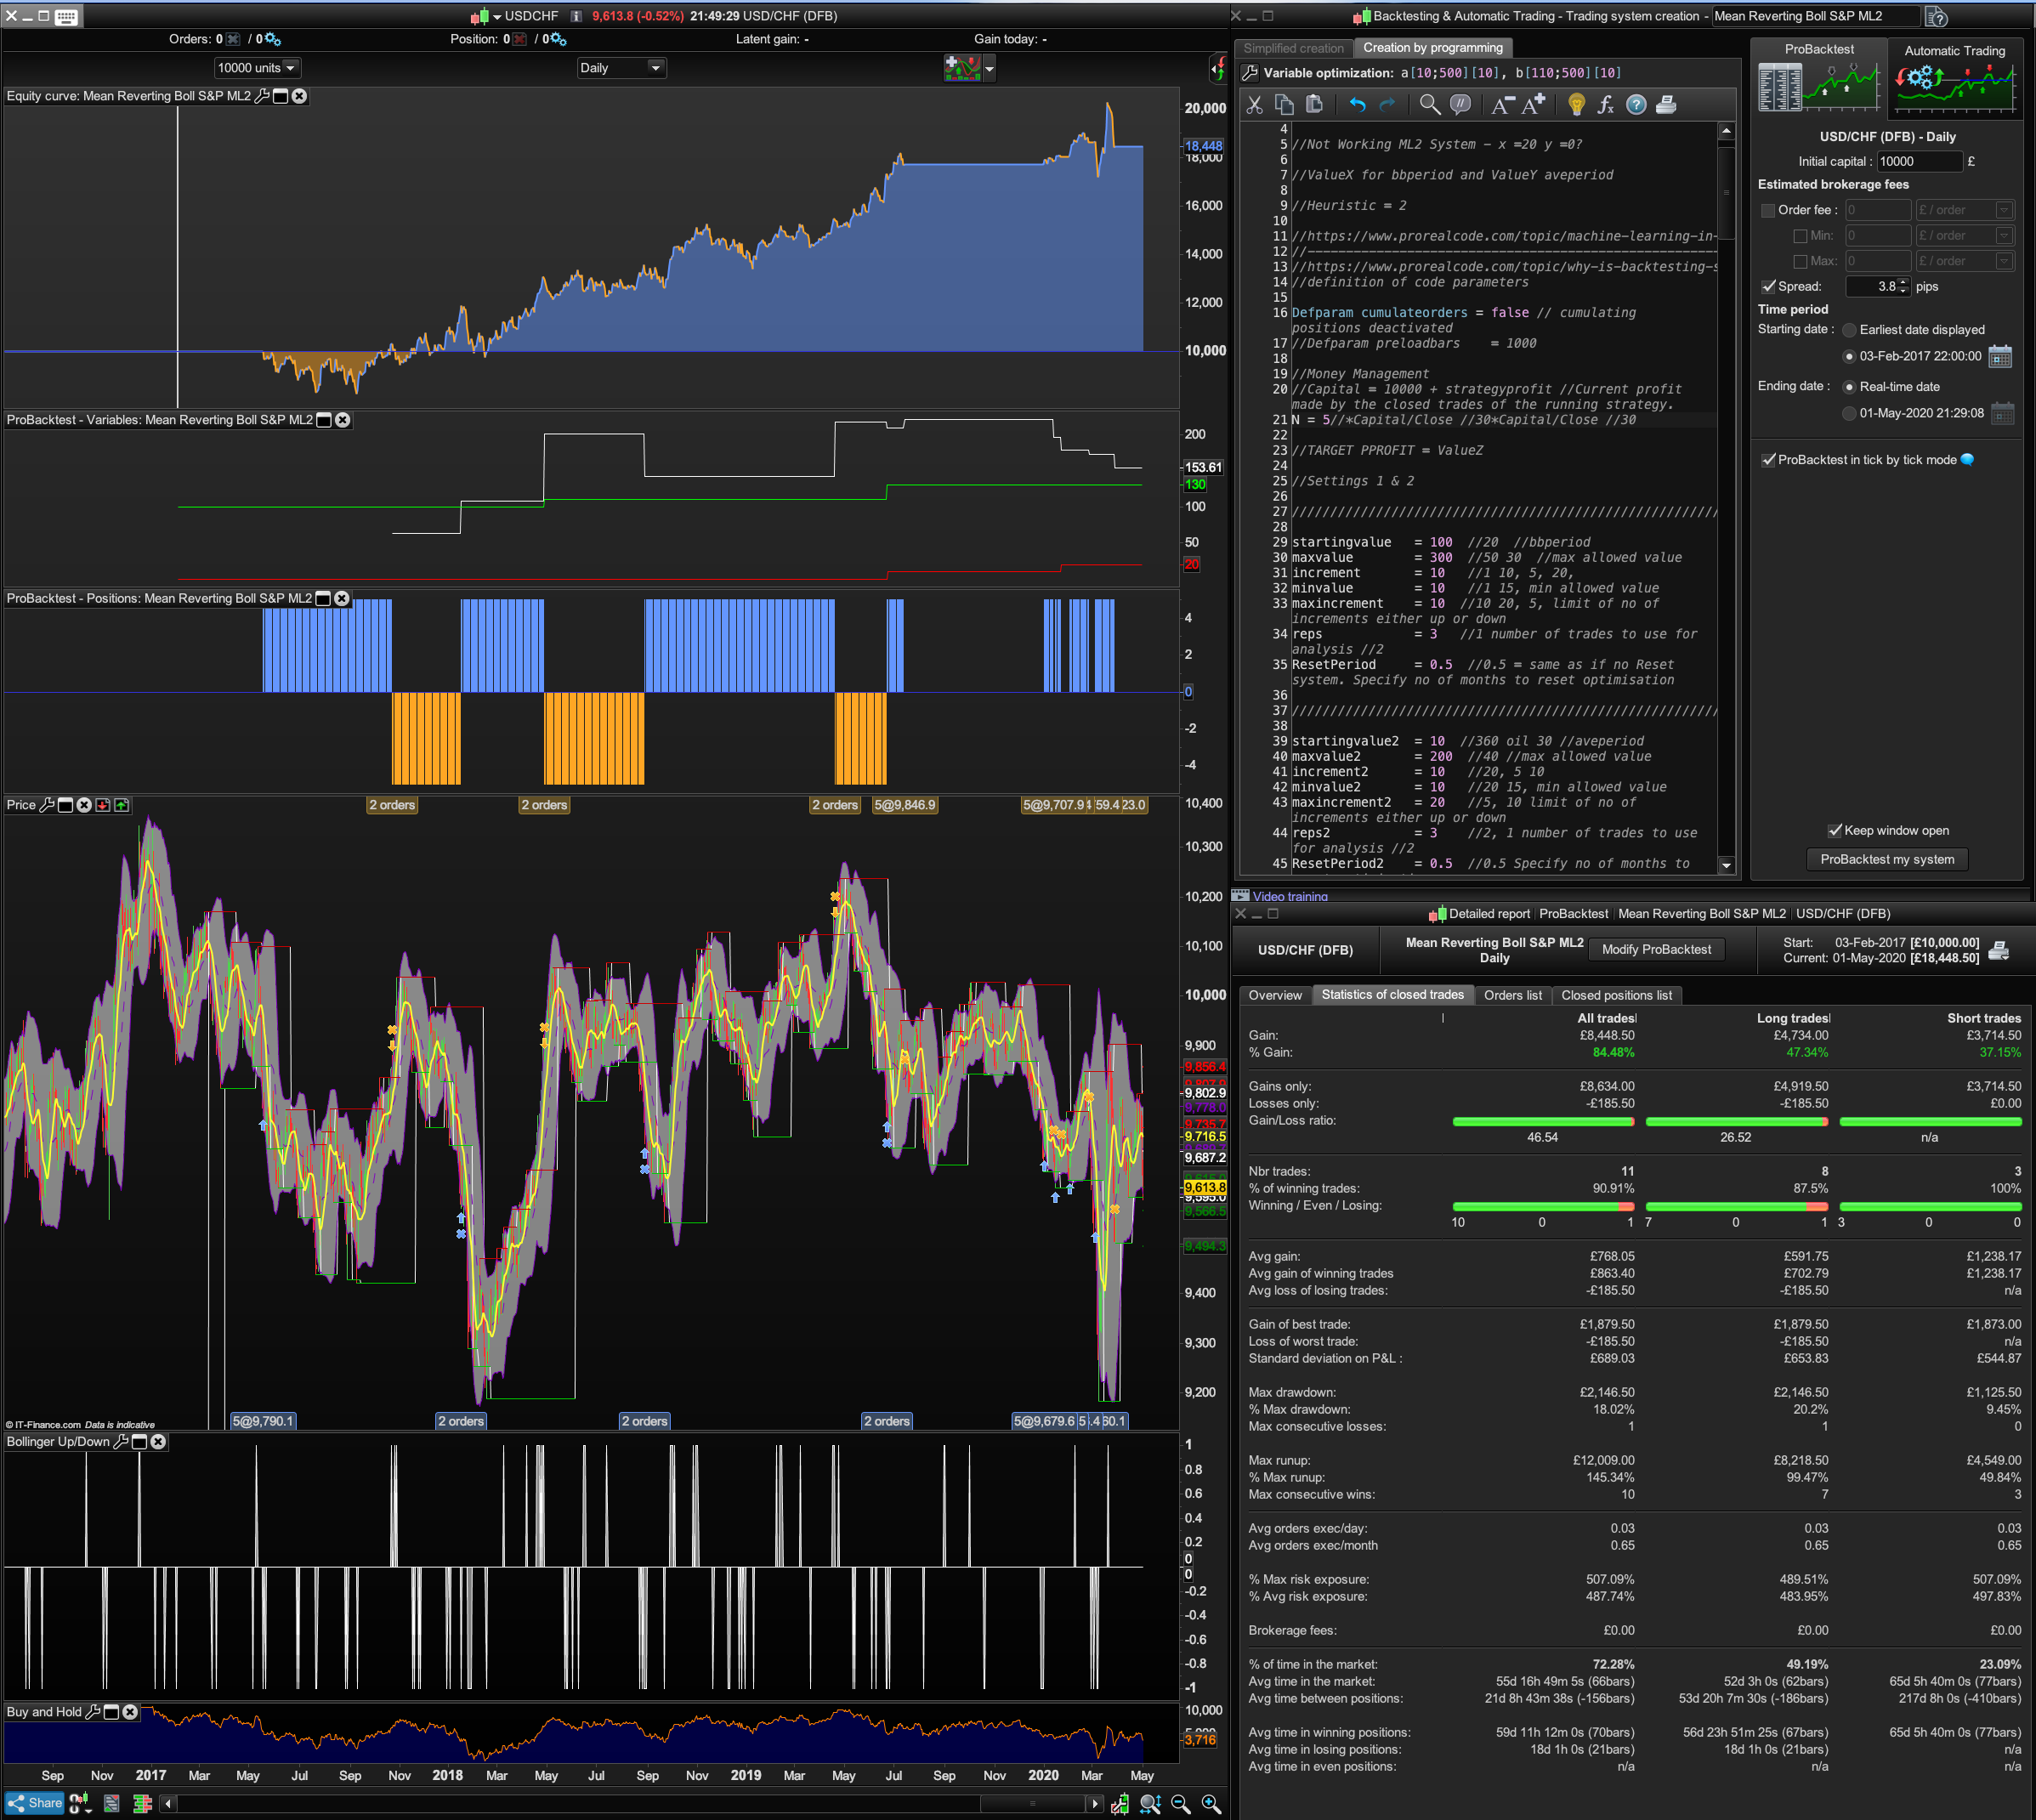2036x1820 pixels.
Task: Click the undo arrow in code editor
Action: click(x=1357, y=105)
